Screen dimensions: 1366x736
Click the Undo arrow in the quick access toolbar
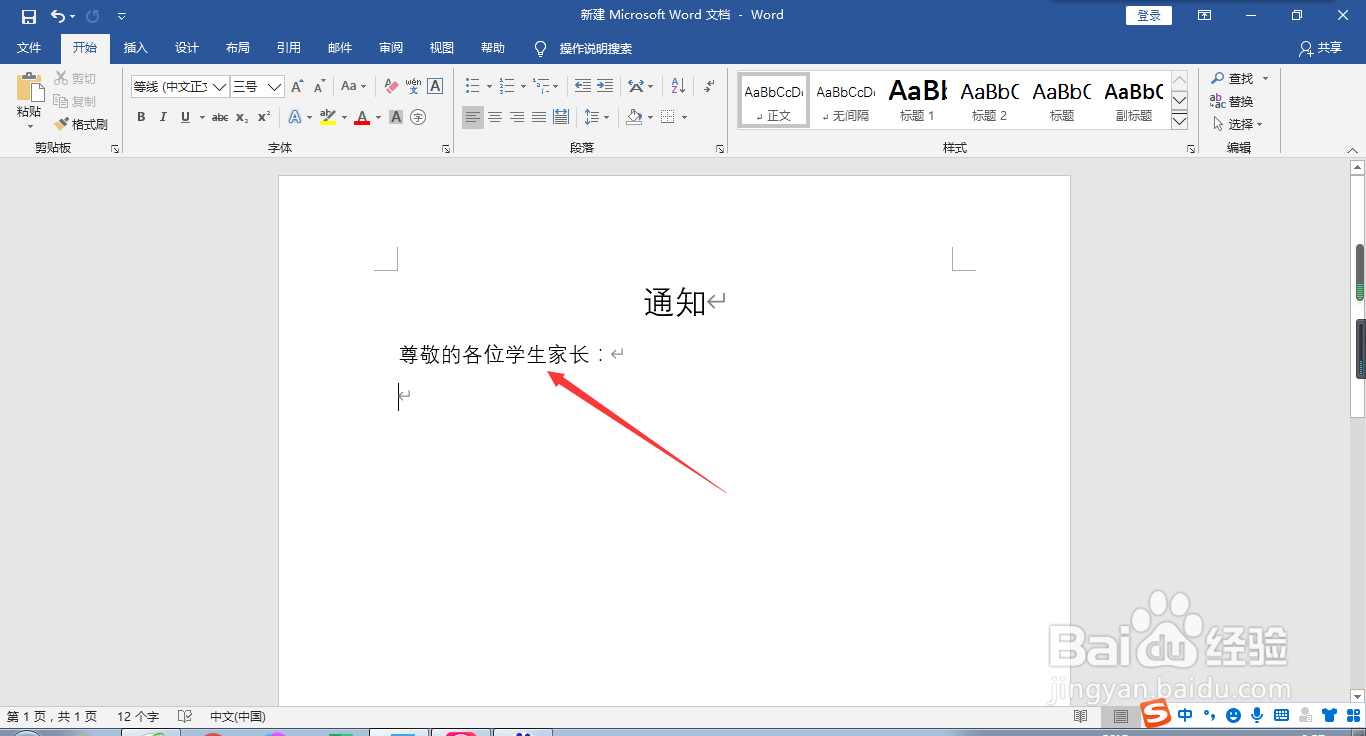click(x=58, y=16)
